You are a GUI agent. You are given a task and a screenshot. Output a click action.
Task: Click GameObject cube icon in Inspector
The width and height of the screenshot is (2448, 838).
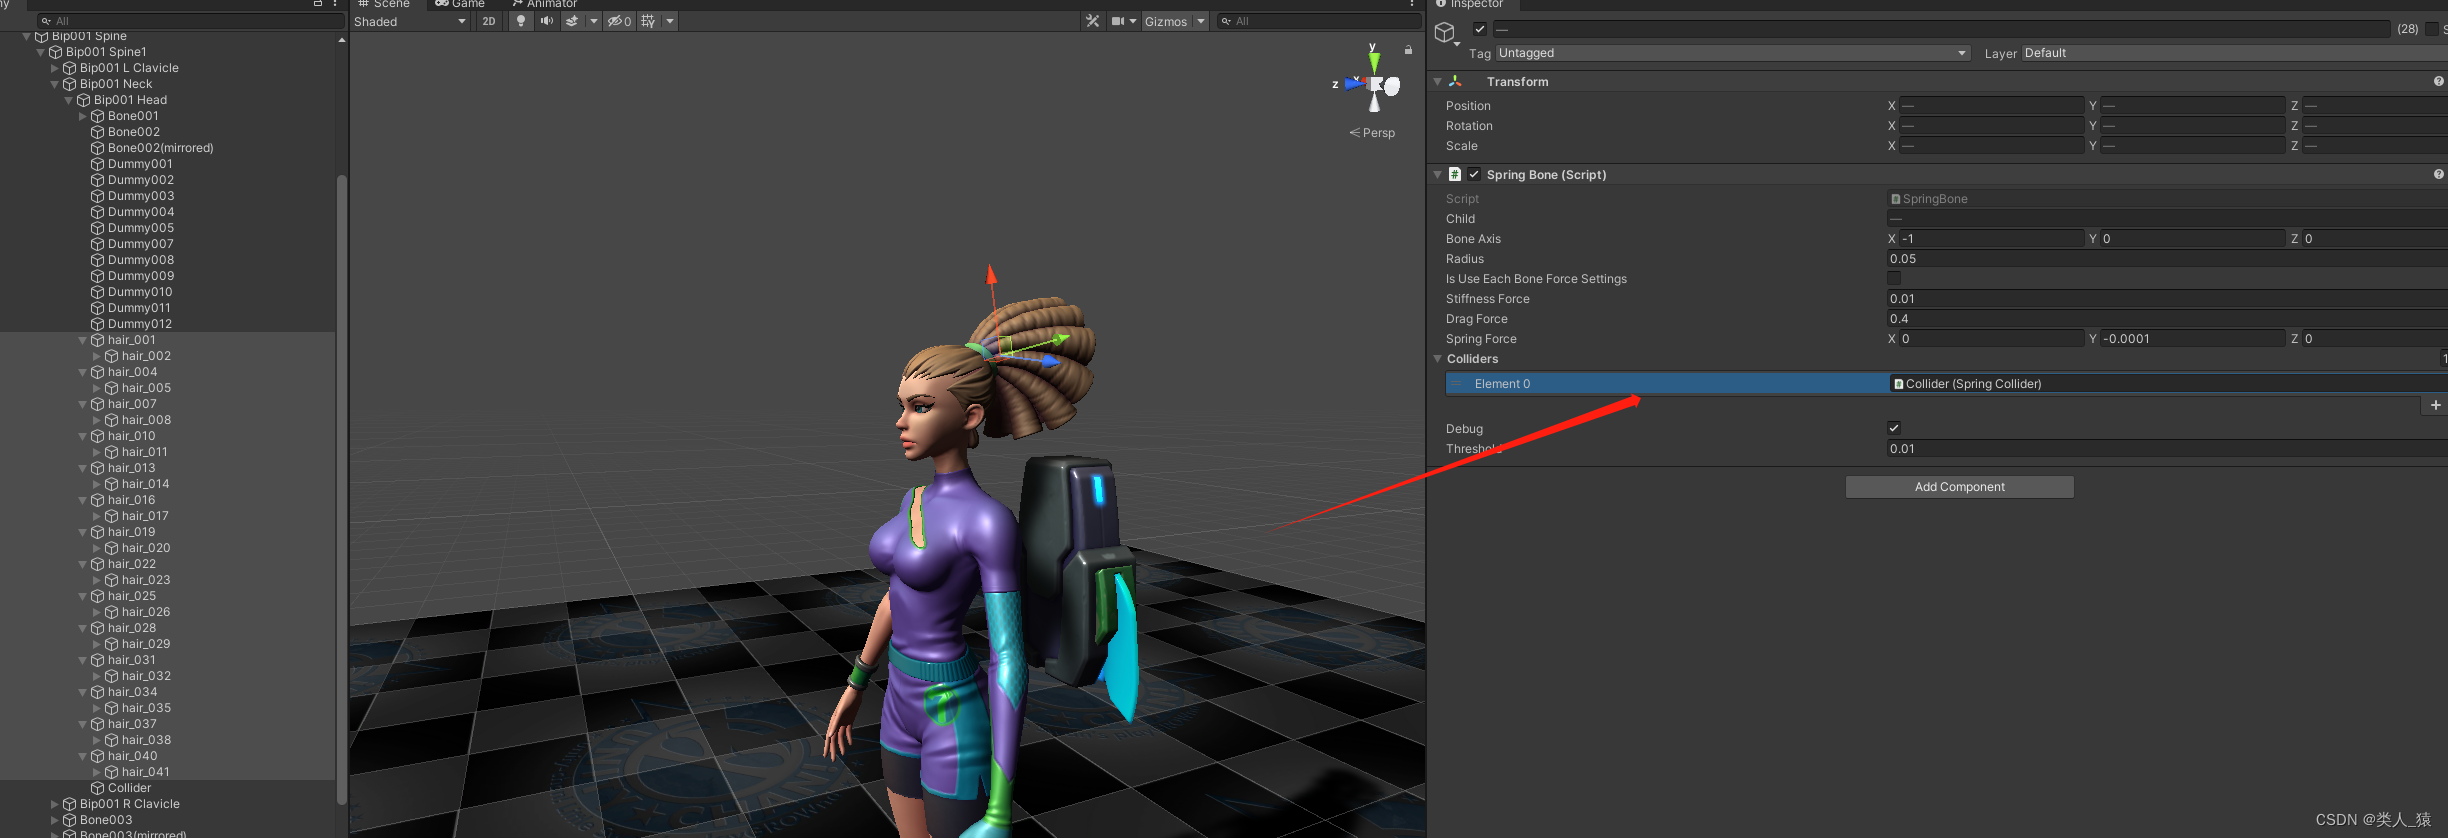[1445, 33]
